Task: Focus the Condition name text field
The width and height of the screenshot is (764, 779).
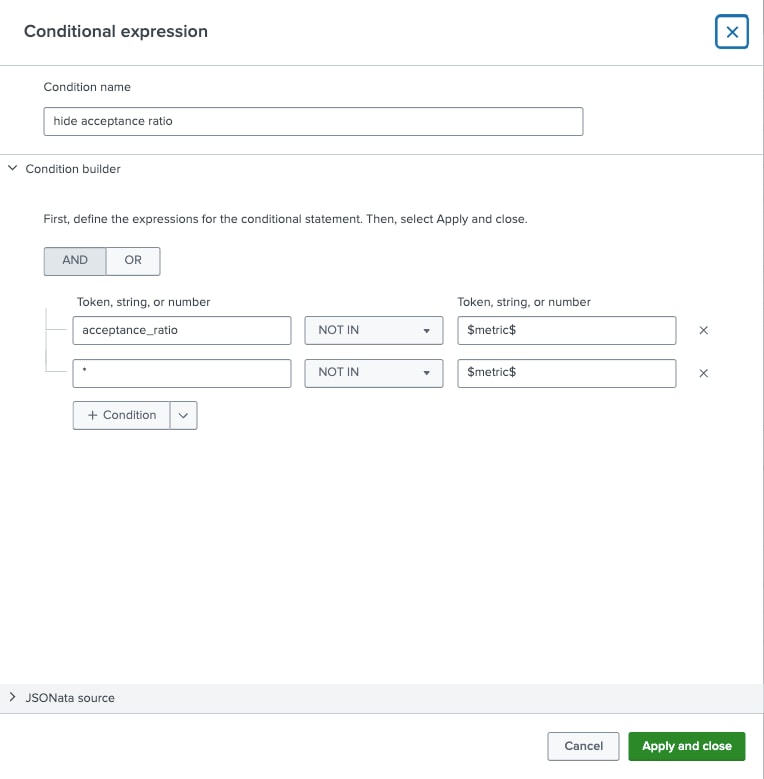Action: click(313, 121)
